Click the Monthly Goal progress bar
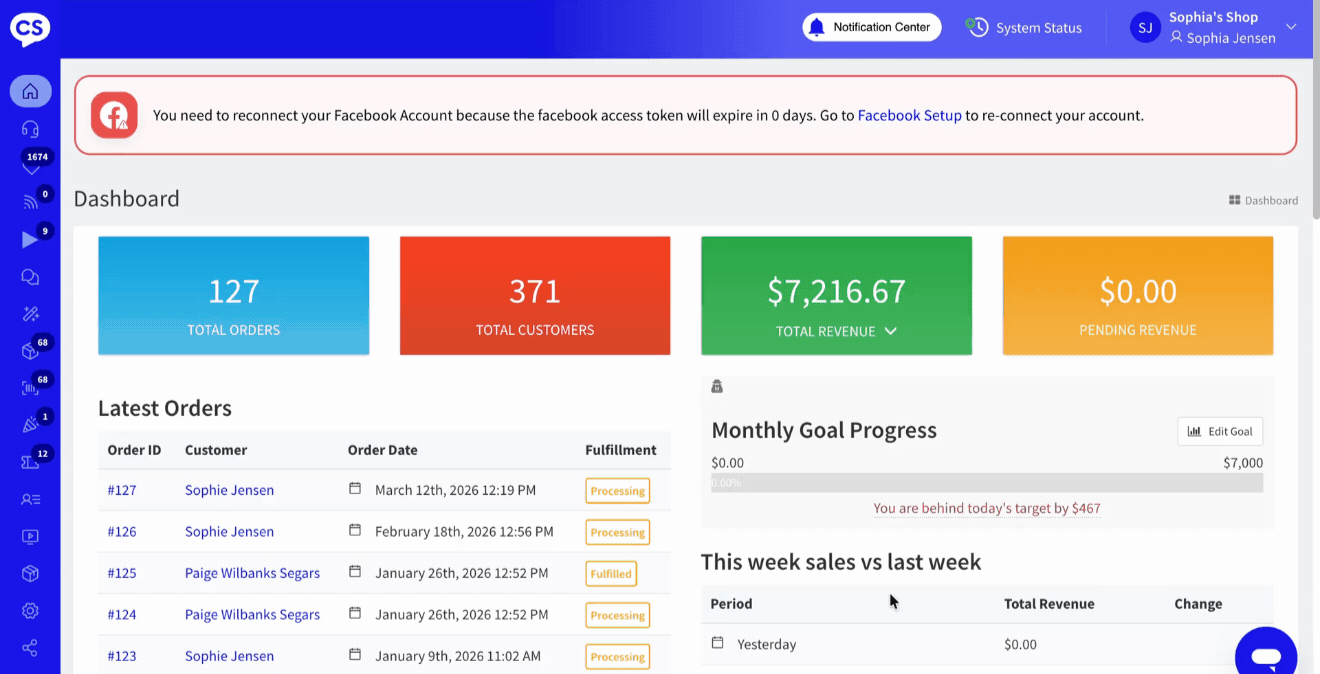This screenshot has height=674, width=1320. click(986, 483)
